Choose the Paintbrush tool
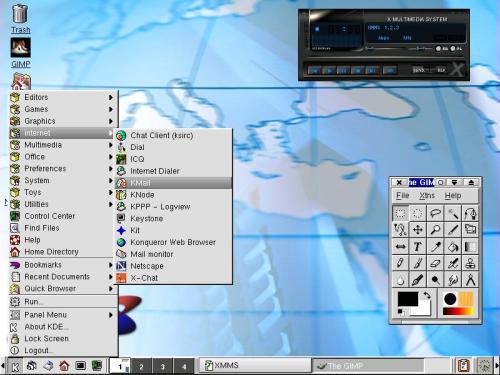500x375 pixels. 417,263
